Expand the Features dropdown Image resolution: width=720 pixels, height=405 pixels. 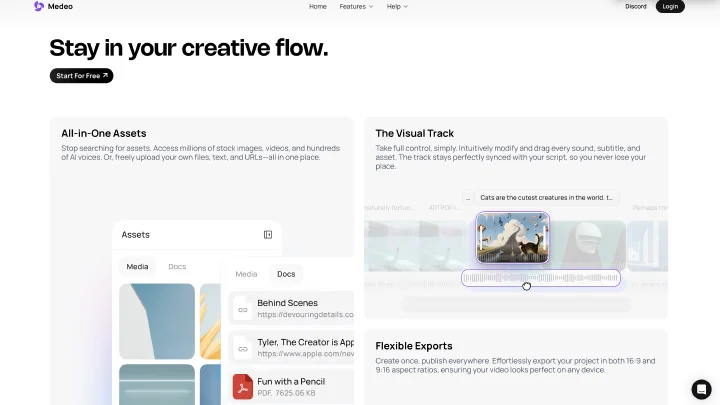(356, 6)
